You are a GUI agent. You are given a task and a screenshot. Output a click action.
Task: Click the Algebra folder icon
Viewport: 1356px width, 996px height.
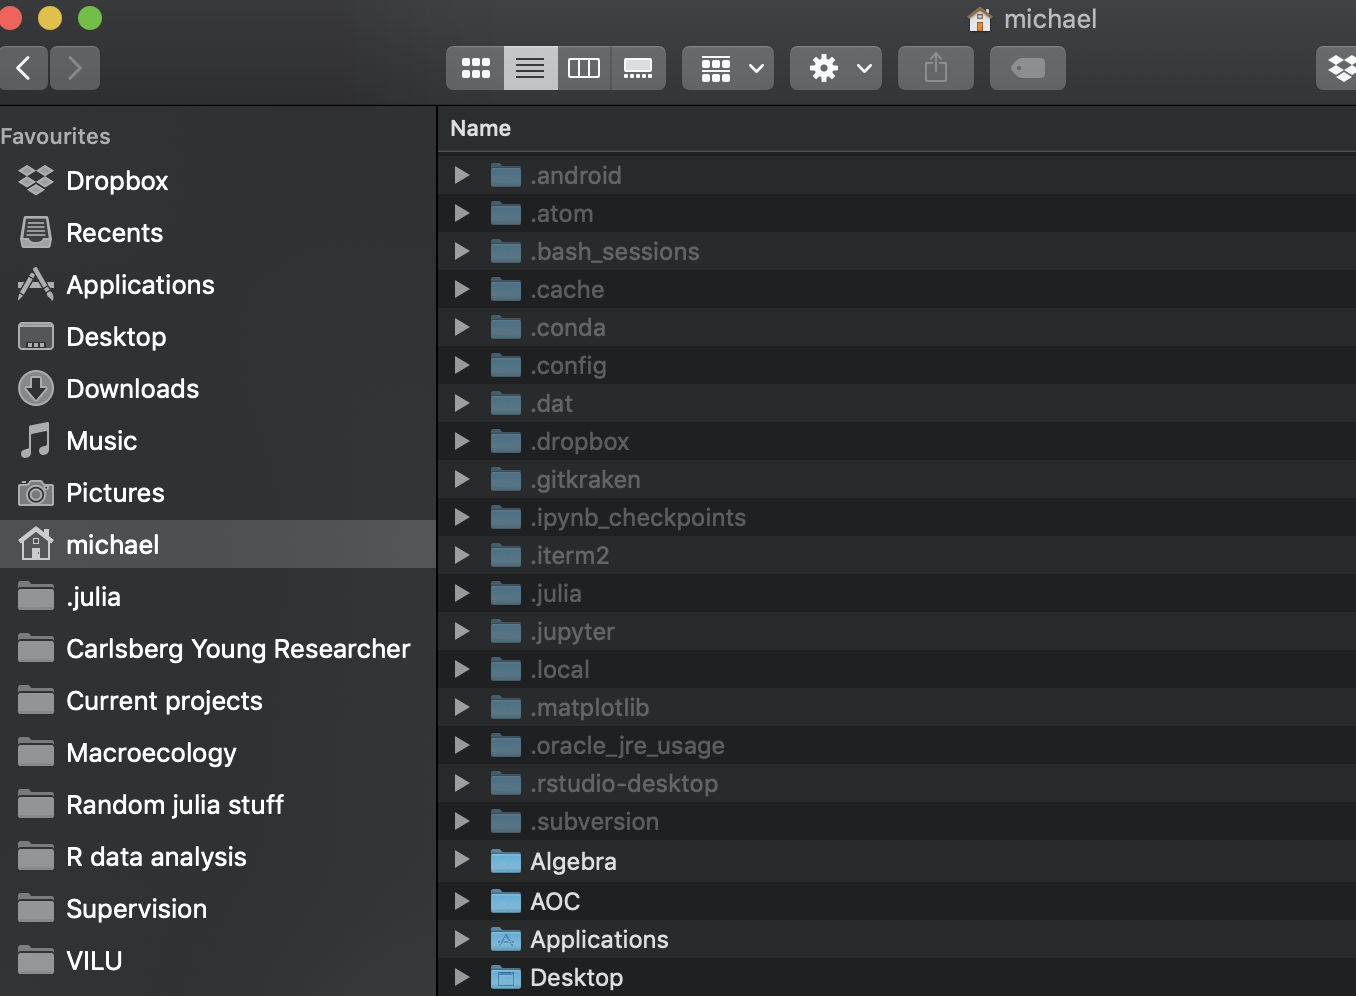506,861
